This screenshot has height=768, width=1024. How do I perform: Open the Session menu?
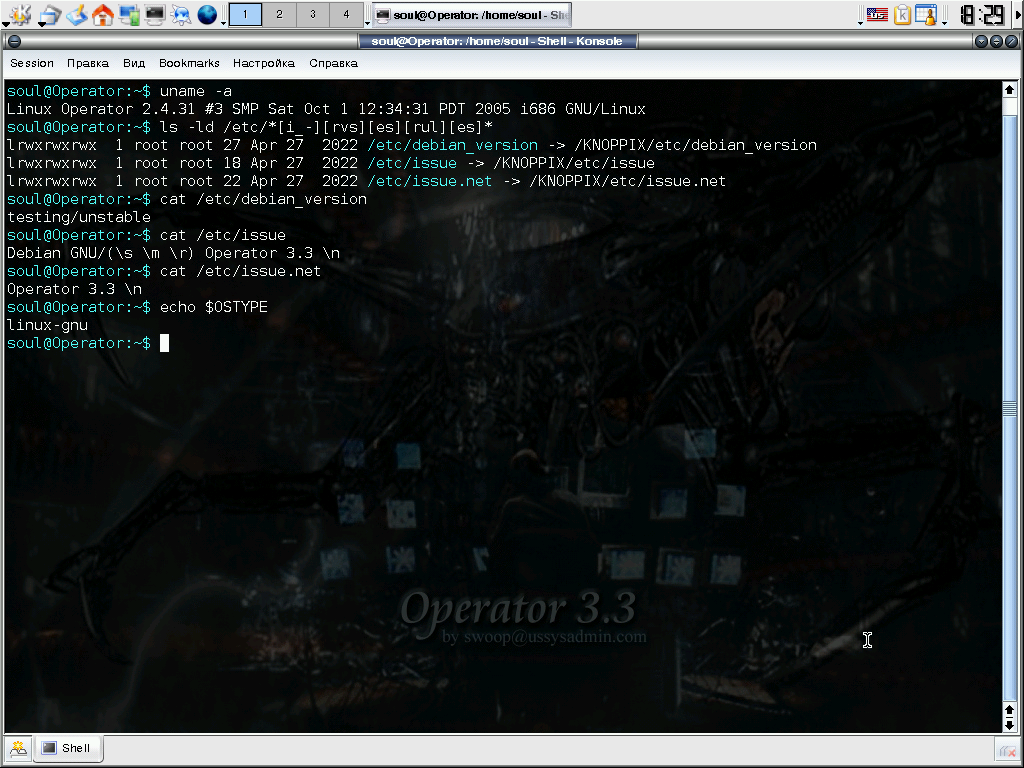(32, 63)
